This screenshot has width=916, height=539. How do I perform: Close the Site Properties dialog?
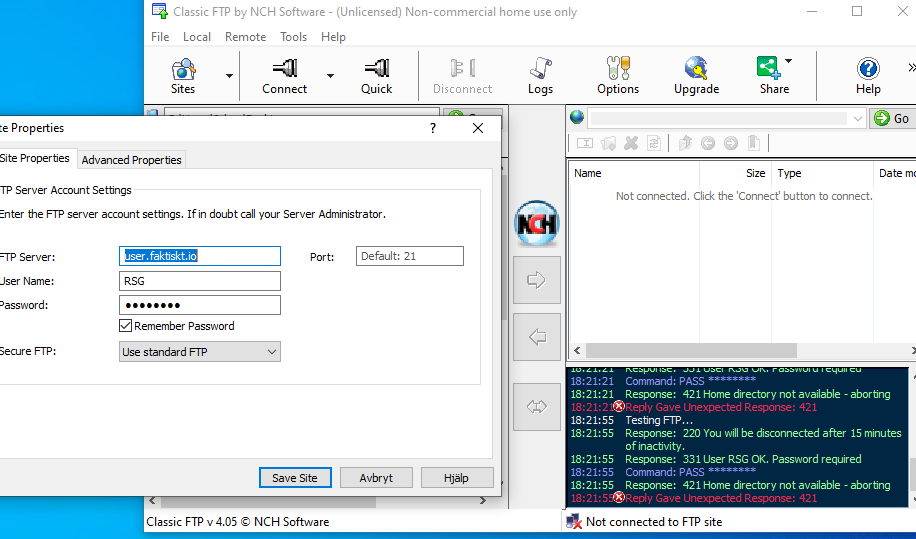(x=478, y=128)
